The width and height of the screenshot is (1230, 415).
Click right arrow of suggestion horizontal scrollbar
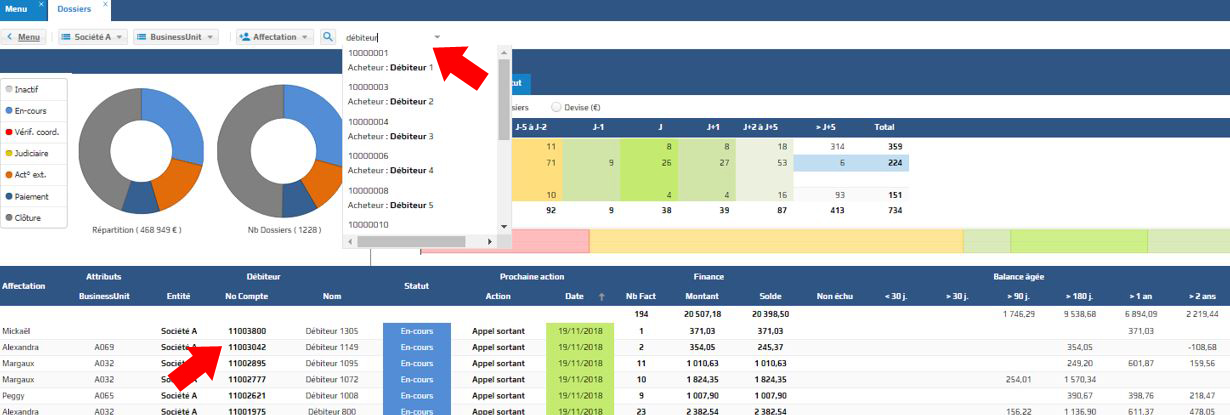click(x=488, y=241)
